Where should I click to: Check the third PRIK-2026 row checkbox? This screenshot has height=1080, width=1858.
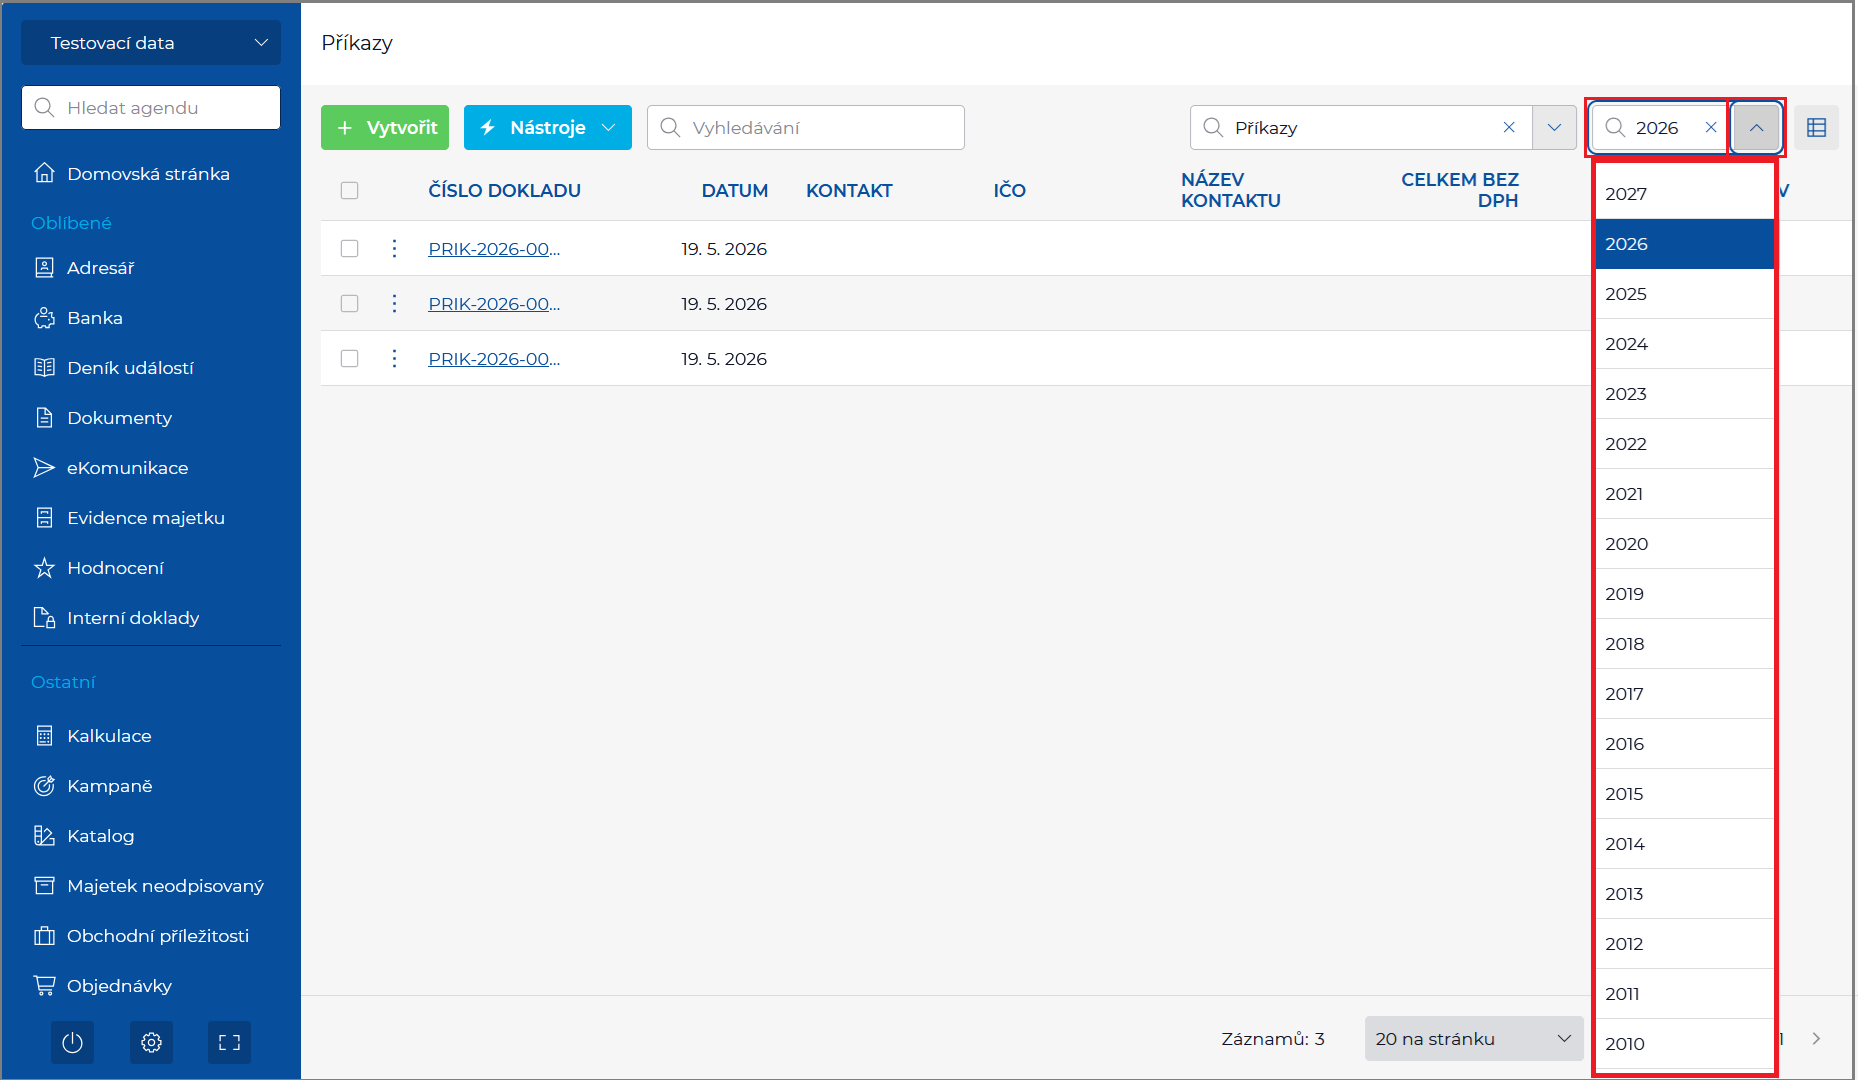[x=349, y=358]
